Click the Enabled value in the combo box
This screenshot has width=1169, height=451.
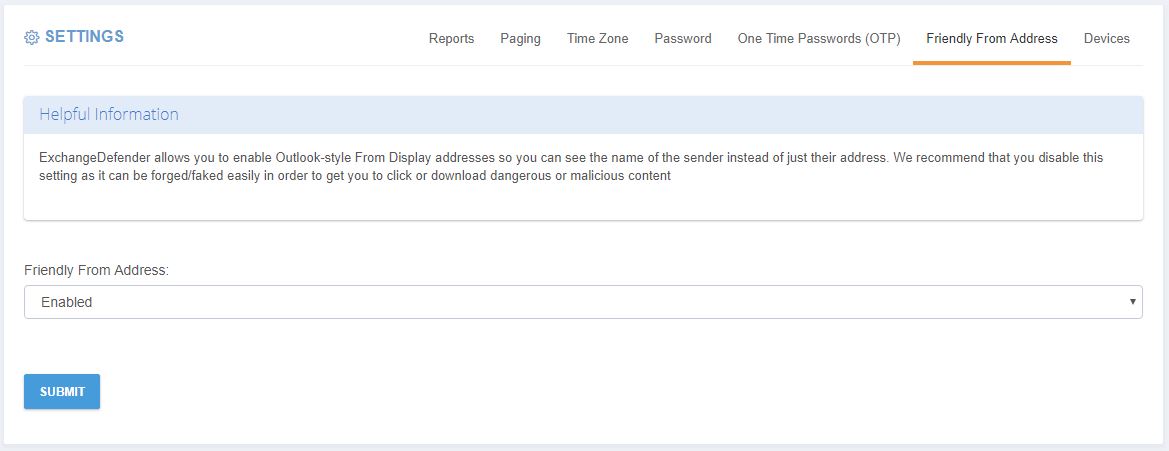(66, 303)
